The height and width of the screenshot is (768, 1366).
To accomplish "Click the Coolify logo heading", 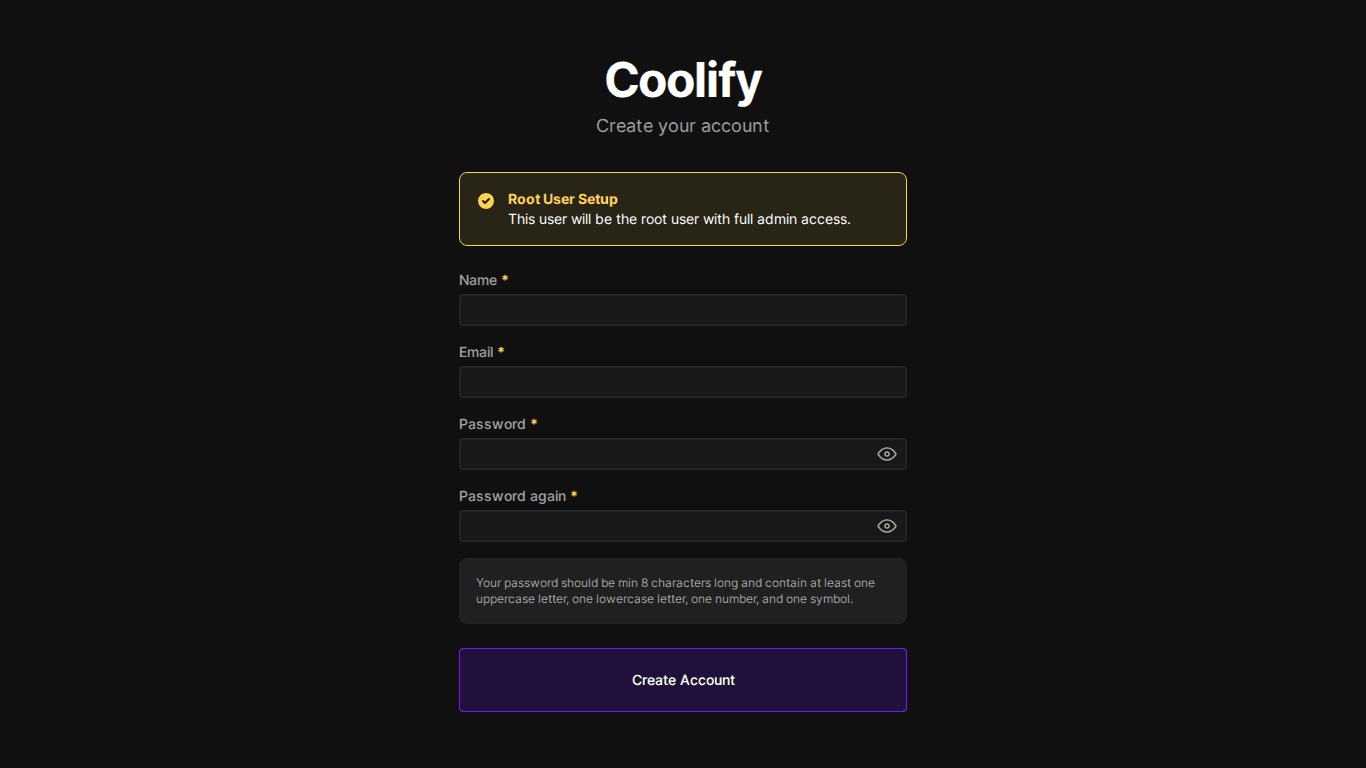I will coord(683,80).
